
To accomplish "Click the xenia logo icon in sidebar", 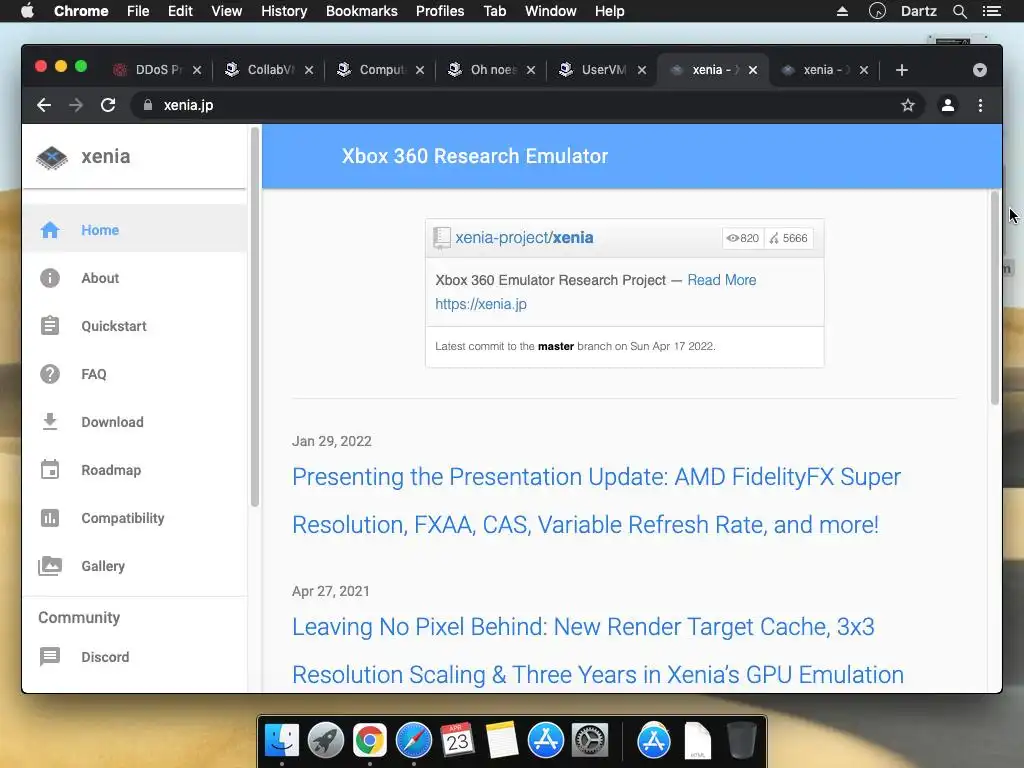I will 52,157.
